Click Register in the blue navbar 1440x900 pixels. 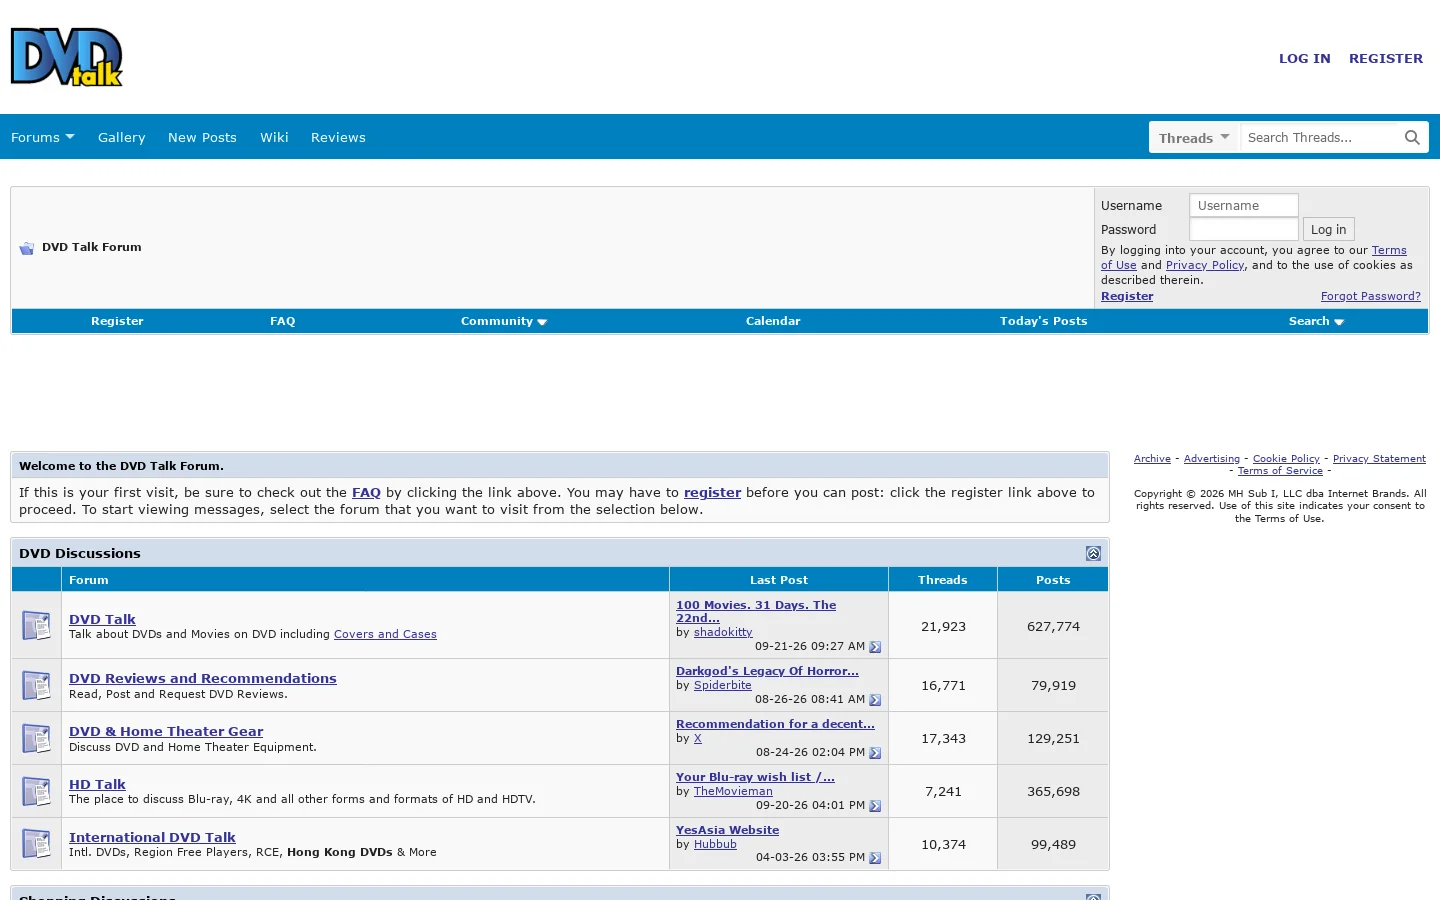click(117, 321)
